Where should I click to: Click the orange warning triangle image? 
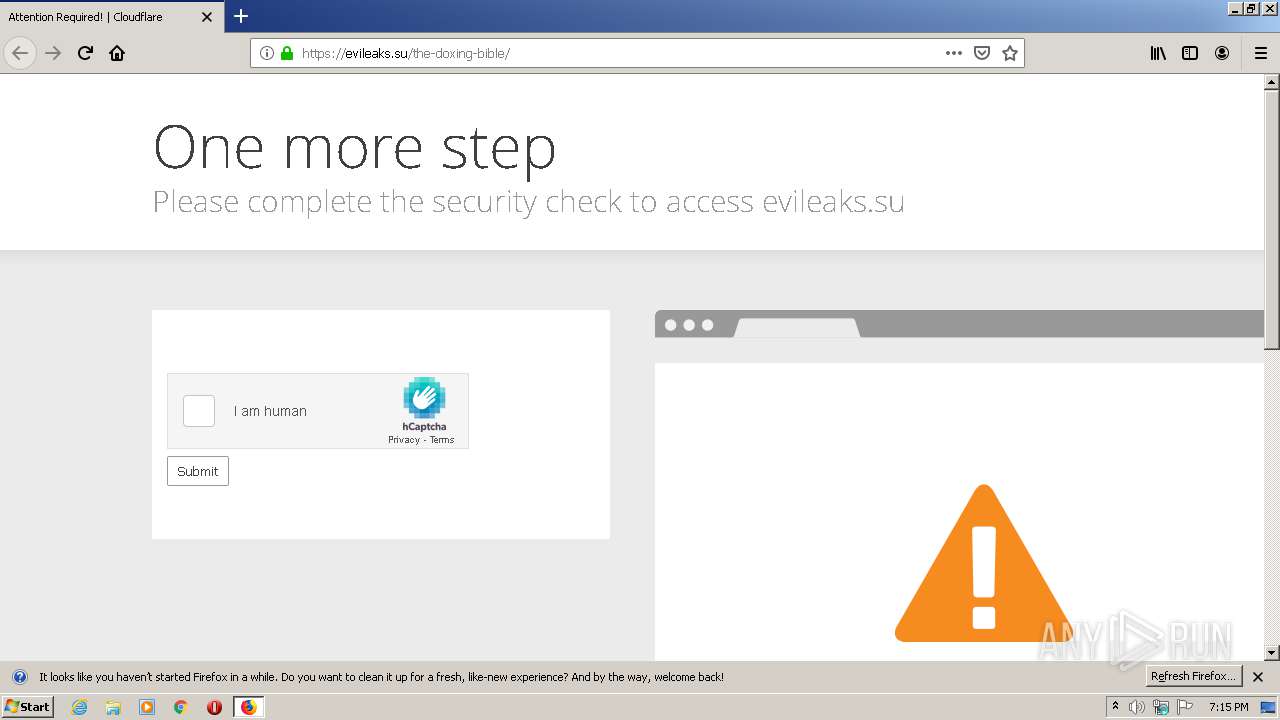pyautogui.click(x=984, y=563)
